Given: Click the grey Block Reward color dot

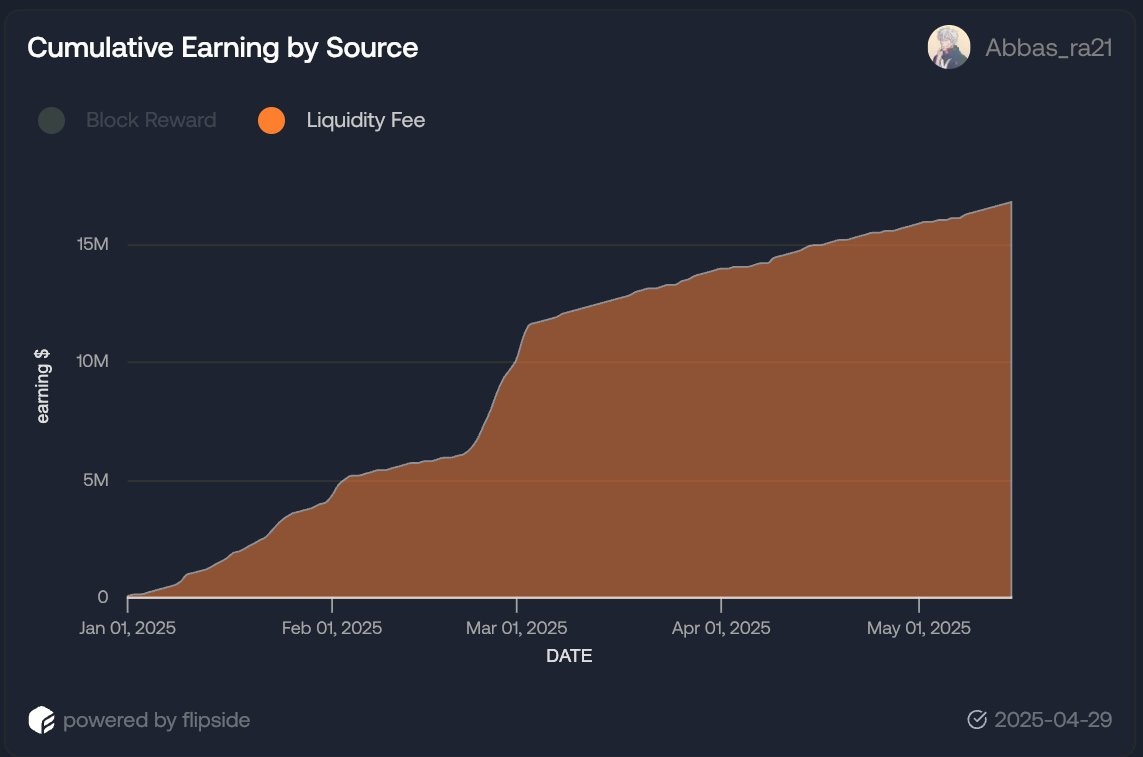Looking at the screenshot, I should (x=52, y=120).
